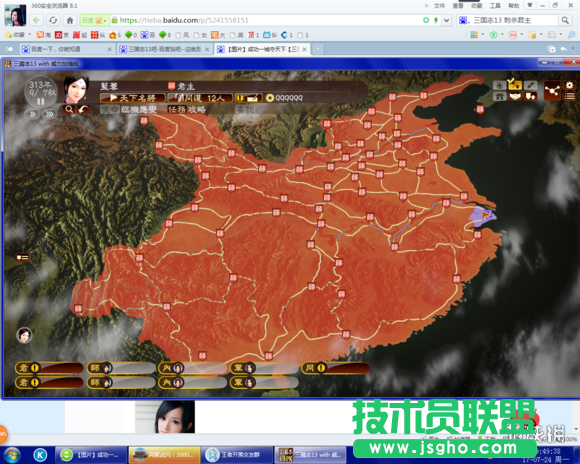Click the lower 師 command bar
This screenshot has width=580, height=464.
[x=121, y=382]
